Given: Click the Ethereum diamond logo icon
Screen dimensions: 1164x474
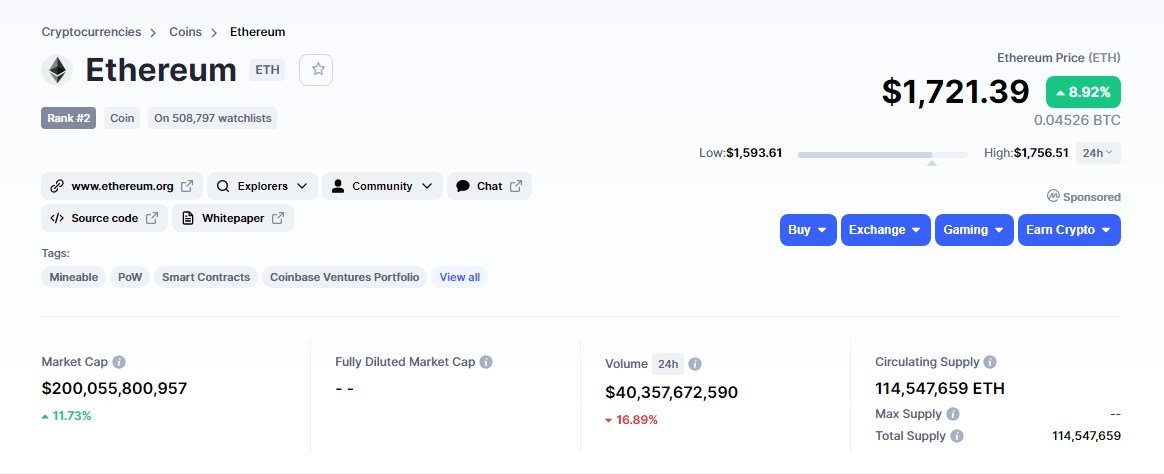Looking at the screenshot, I should point(57,70).
